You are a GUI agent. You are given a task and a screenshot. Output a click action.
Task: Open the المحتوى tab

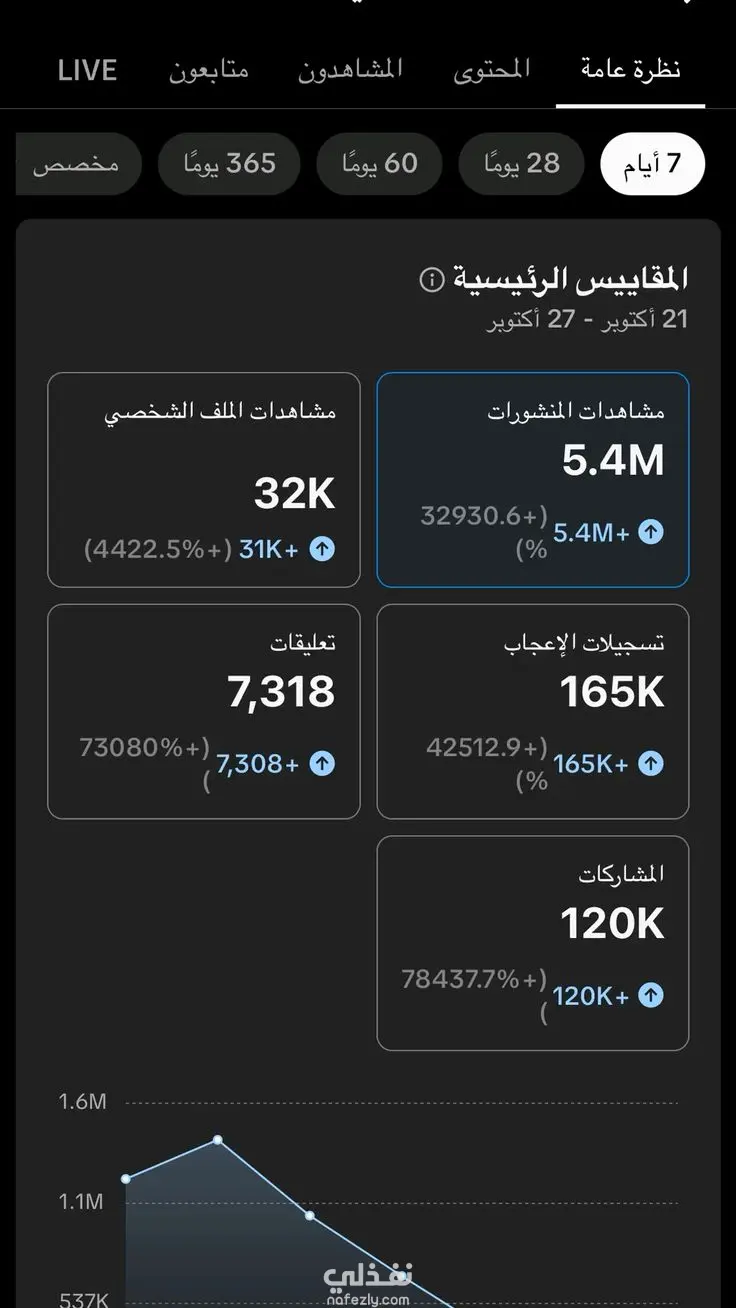pyautogui.click(x=492, y=70)
